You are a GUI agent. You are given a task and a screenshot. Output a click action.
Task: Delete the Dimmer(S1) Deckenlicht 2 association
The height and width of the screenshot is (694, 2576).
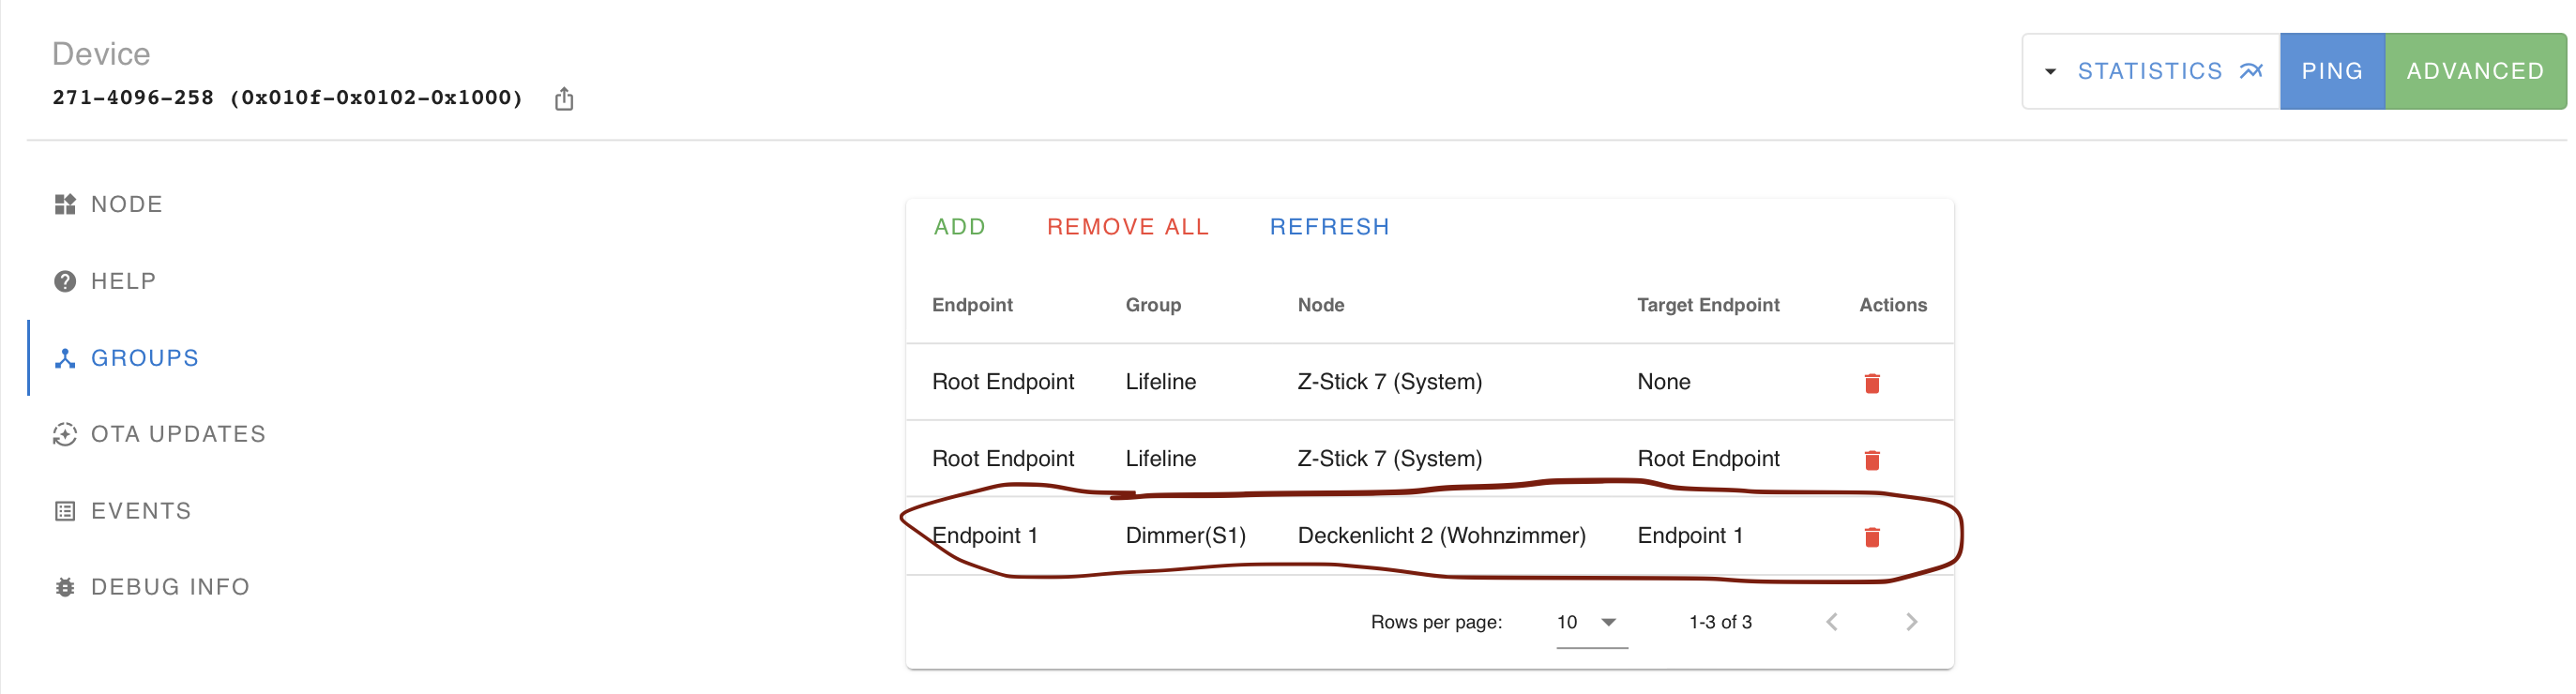click(1871, 537)
